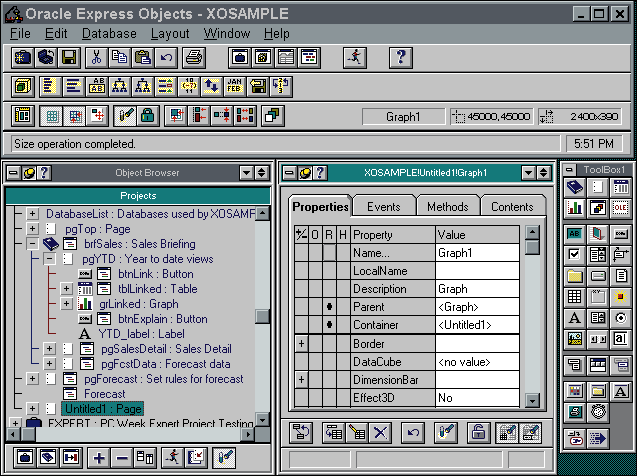Switch to the Contents tab
This screenshot has width=637, height=476.
[512, 207]
